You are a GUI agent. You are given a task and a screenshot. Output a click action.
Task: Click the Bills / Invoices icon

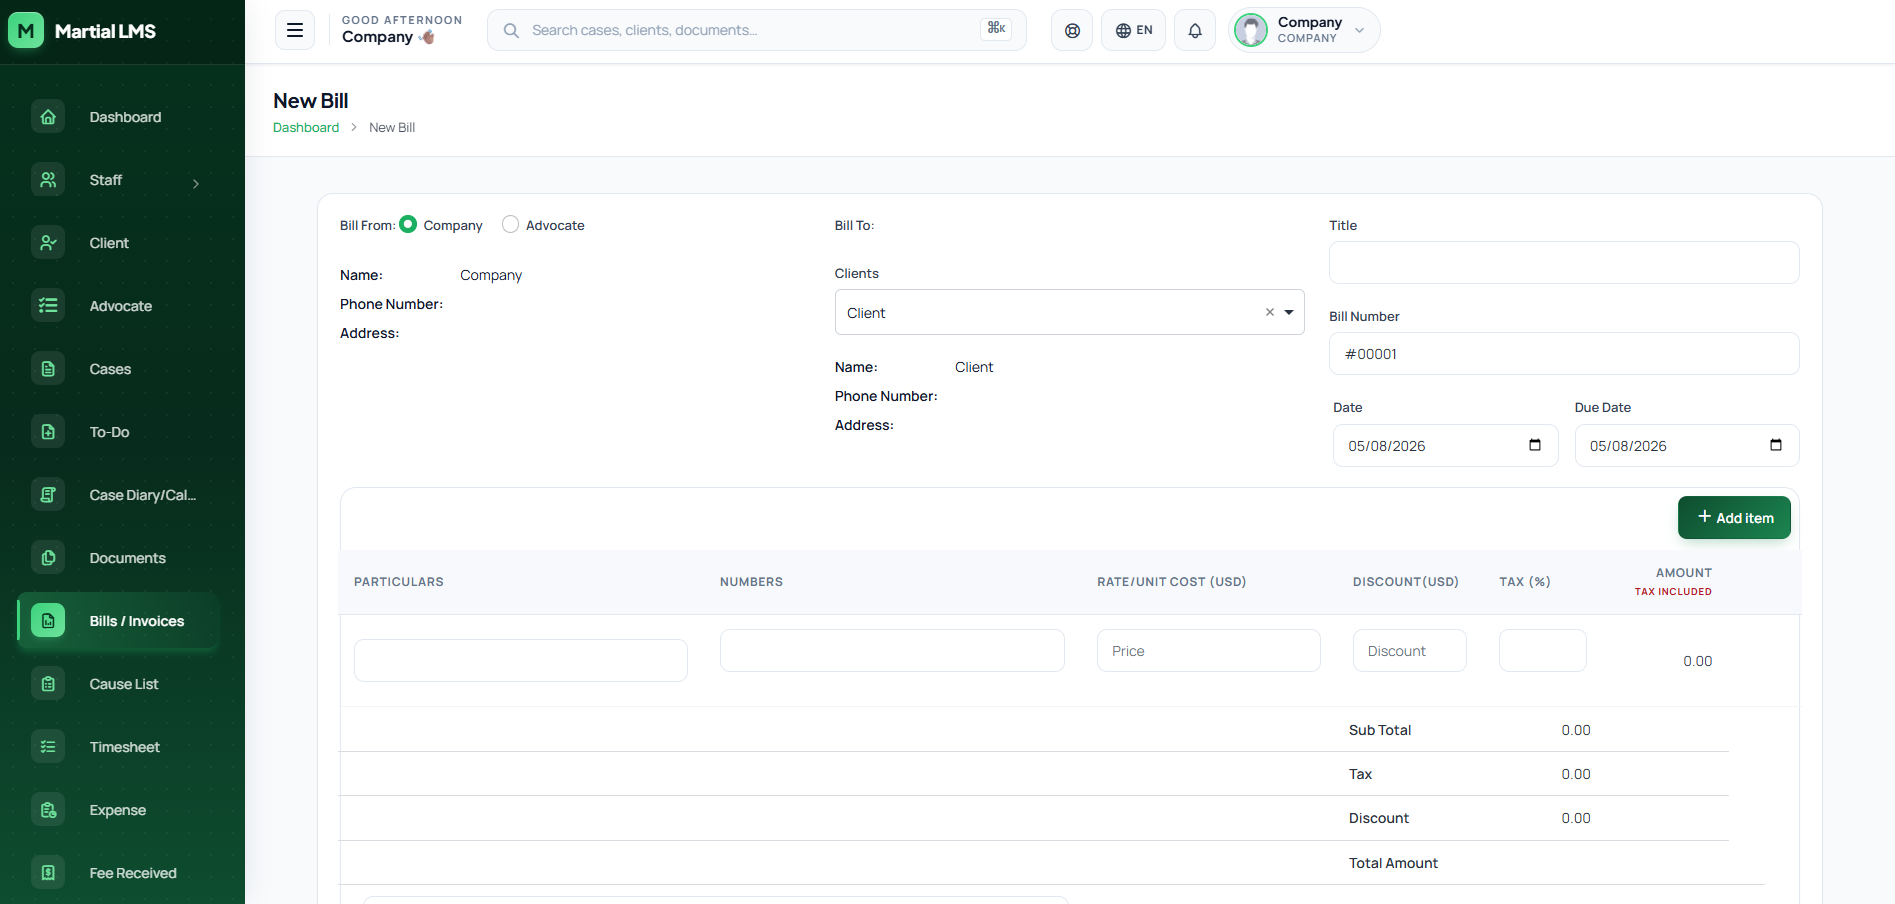48,621
